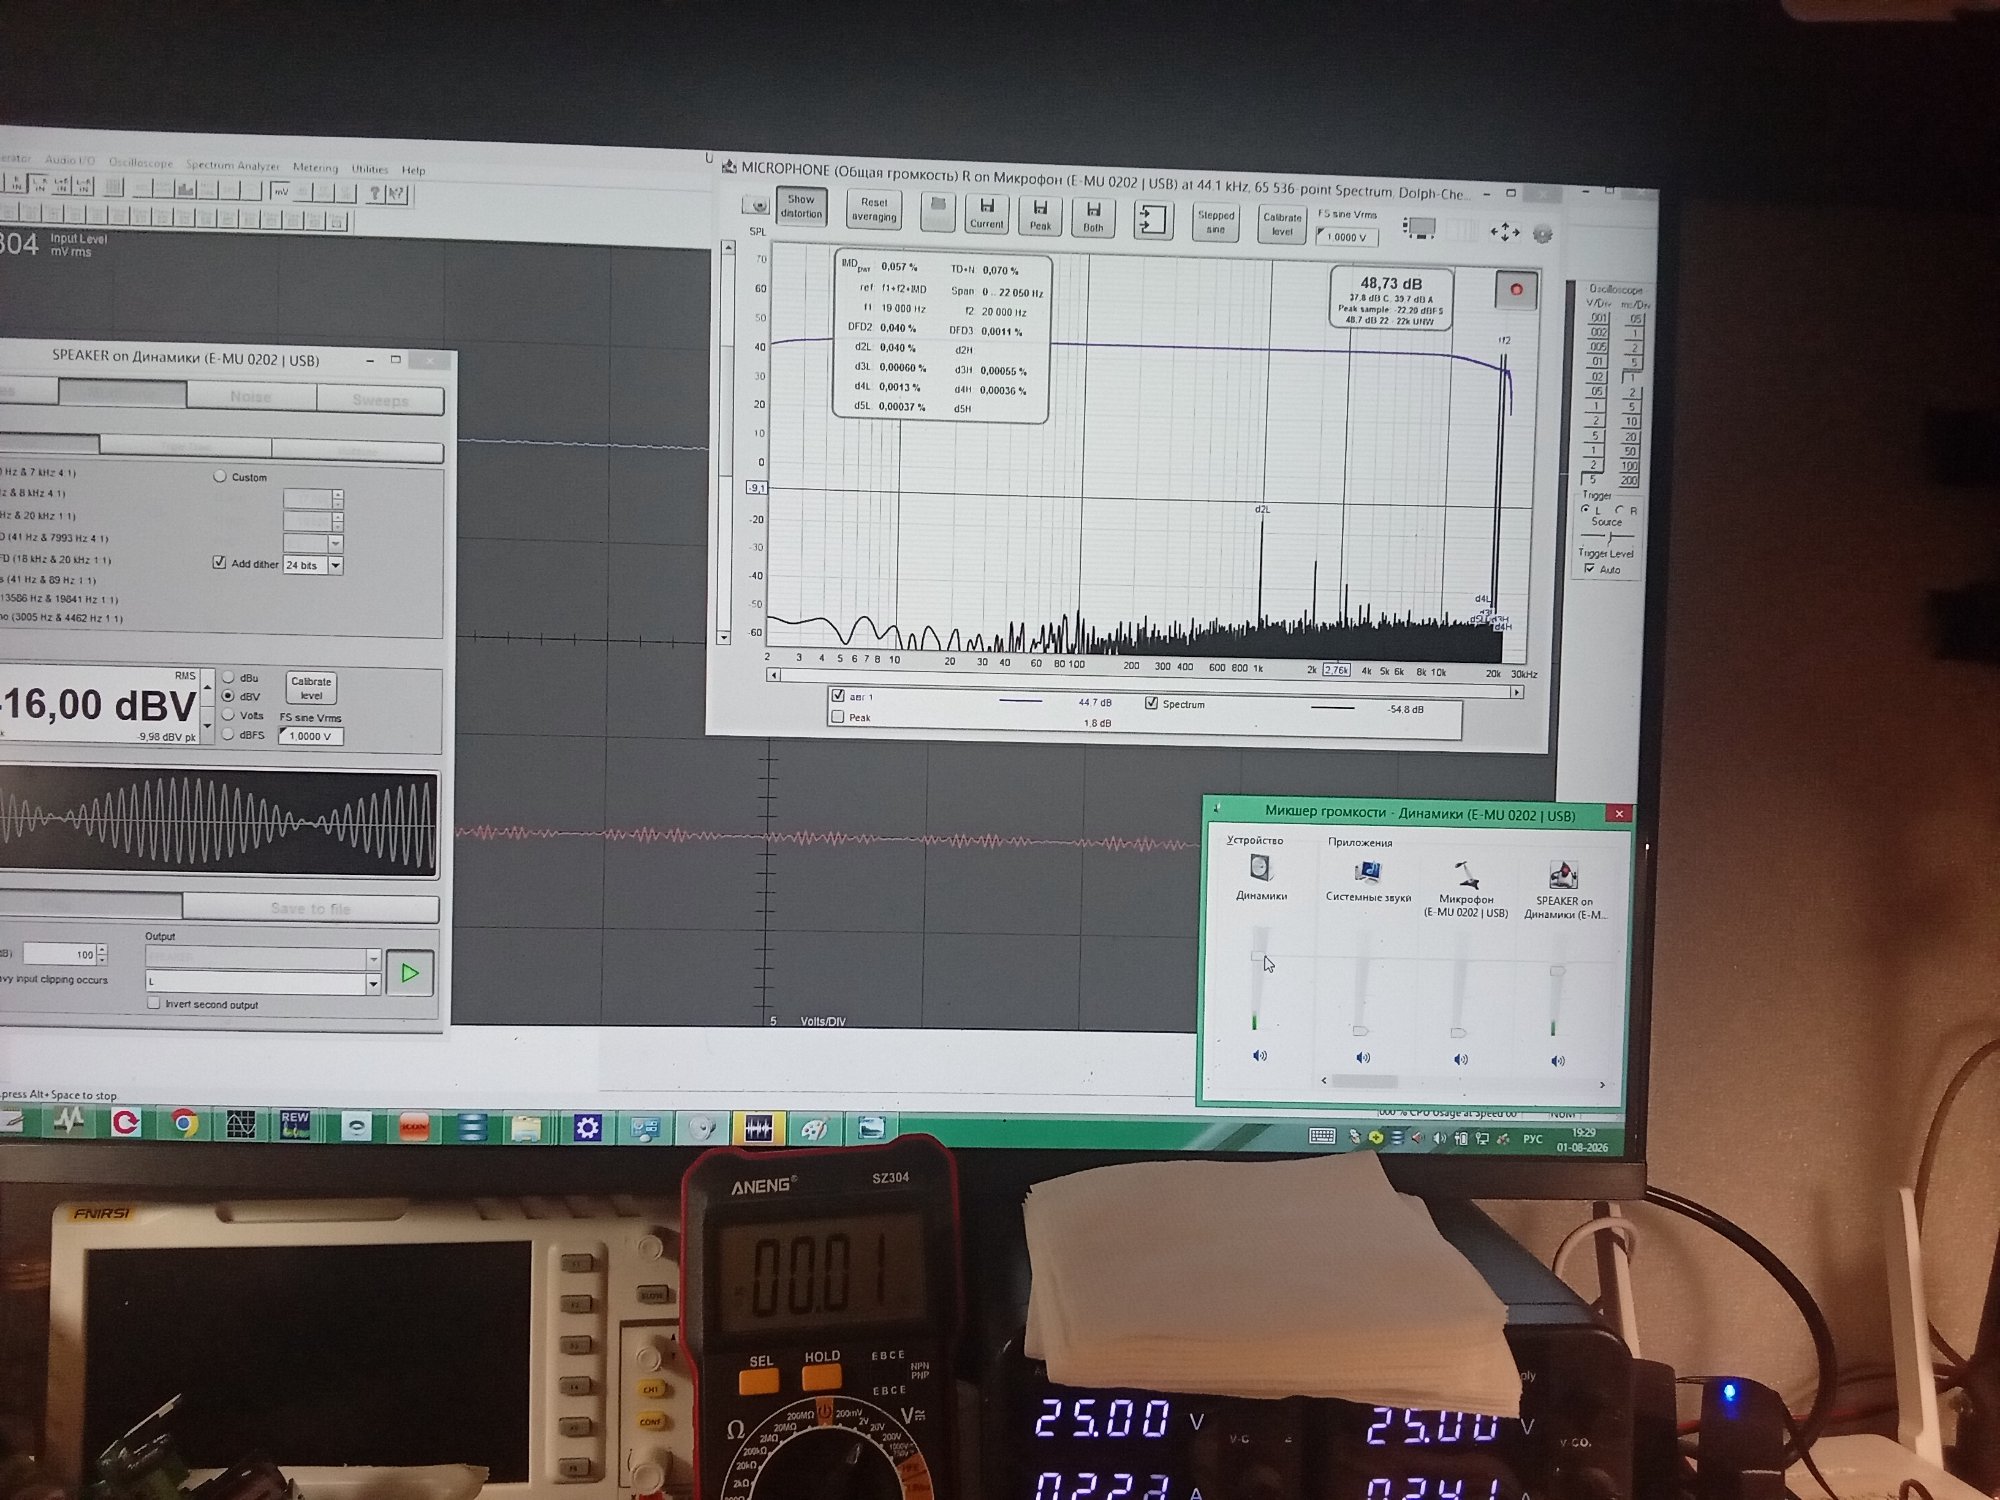Open the Metering menu
This screenshot has width=2000, height=1500.
coord(315,167)
